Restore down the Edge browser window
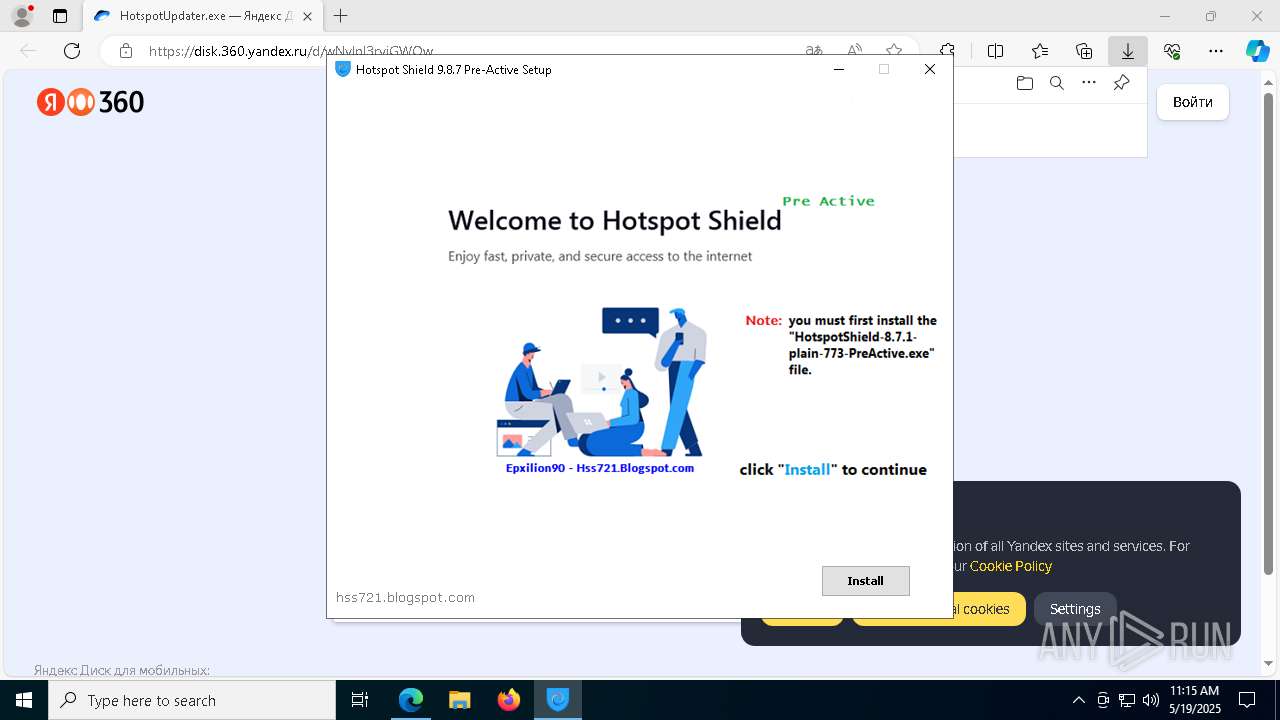This screenshot has width=1280, height=720. 1211,16
